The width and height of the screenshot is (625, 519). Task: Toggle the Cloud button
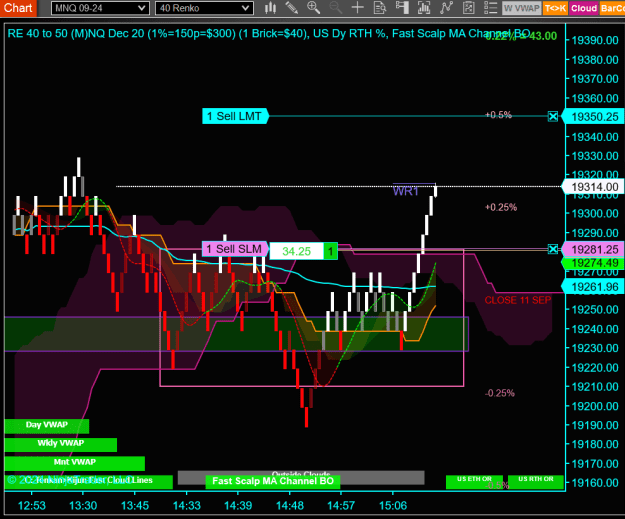(584, 8)
